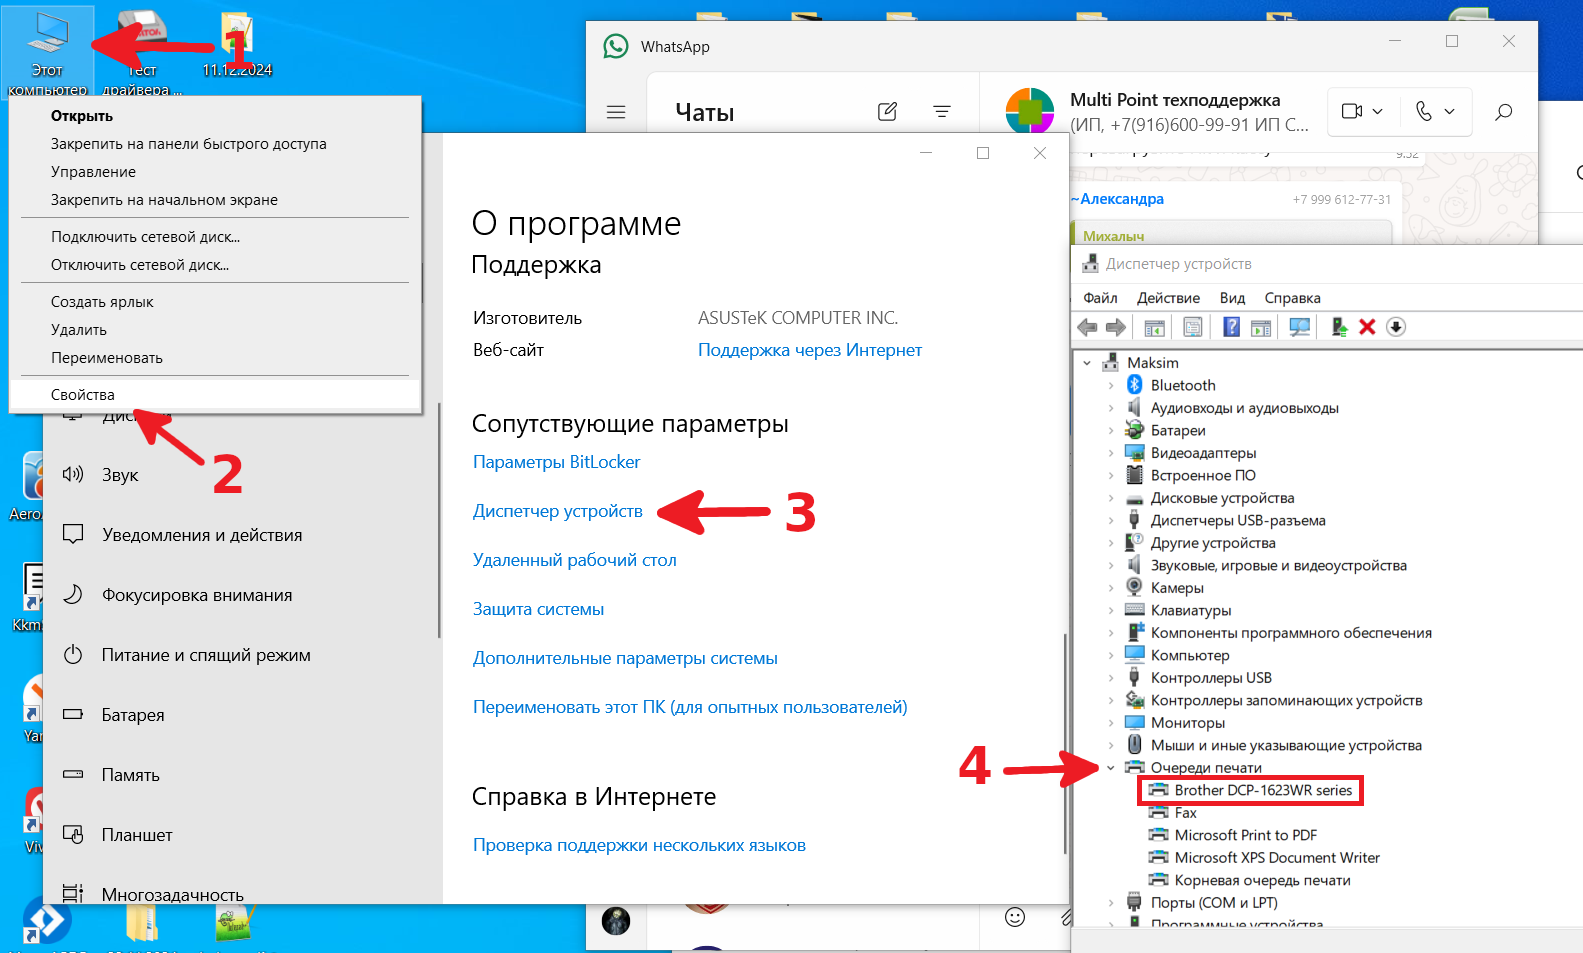
Task: Click the Мониторы display icon in the device tree
Action: [x=1135, y=722]
